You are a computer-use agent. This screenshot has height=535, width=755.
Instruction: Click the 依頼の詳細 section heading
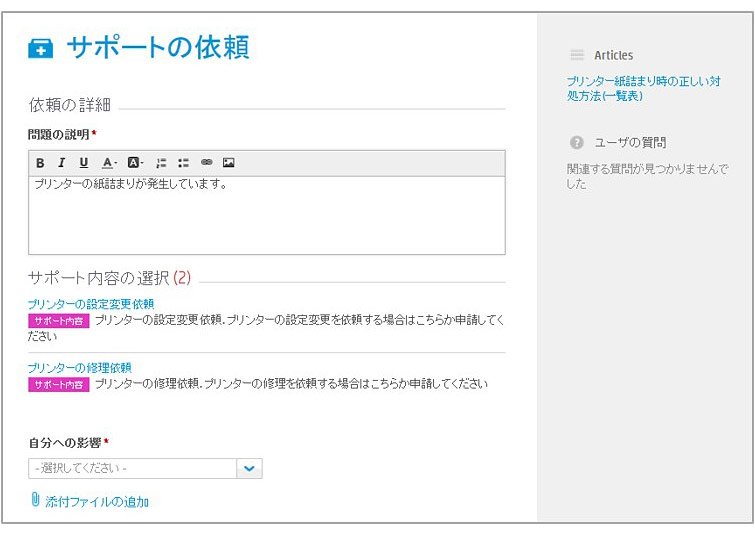70,104
